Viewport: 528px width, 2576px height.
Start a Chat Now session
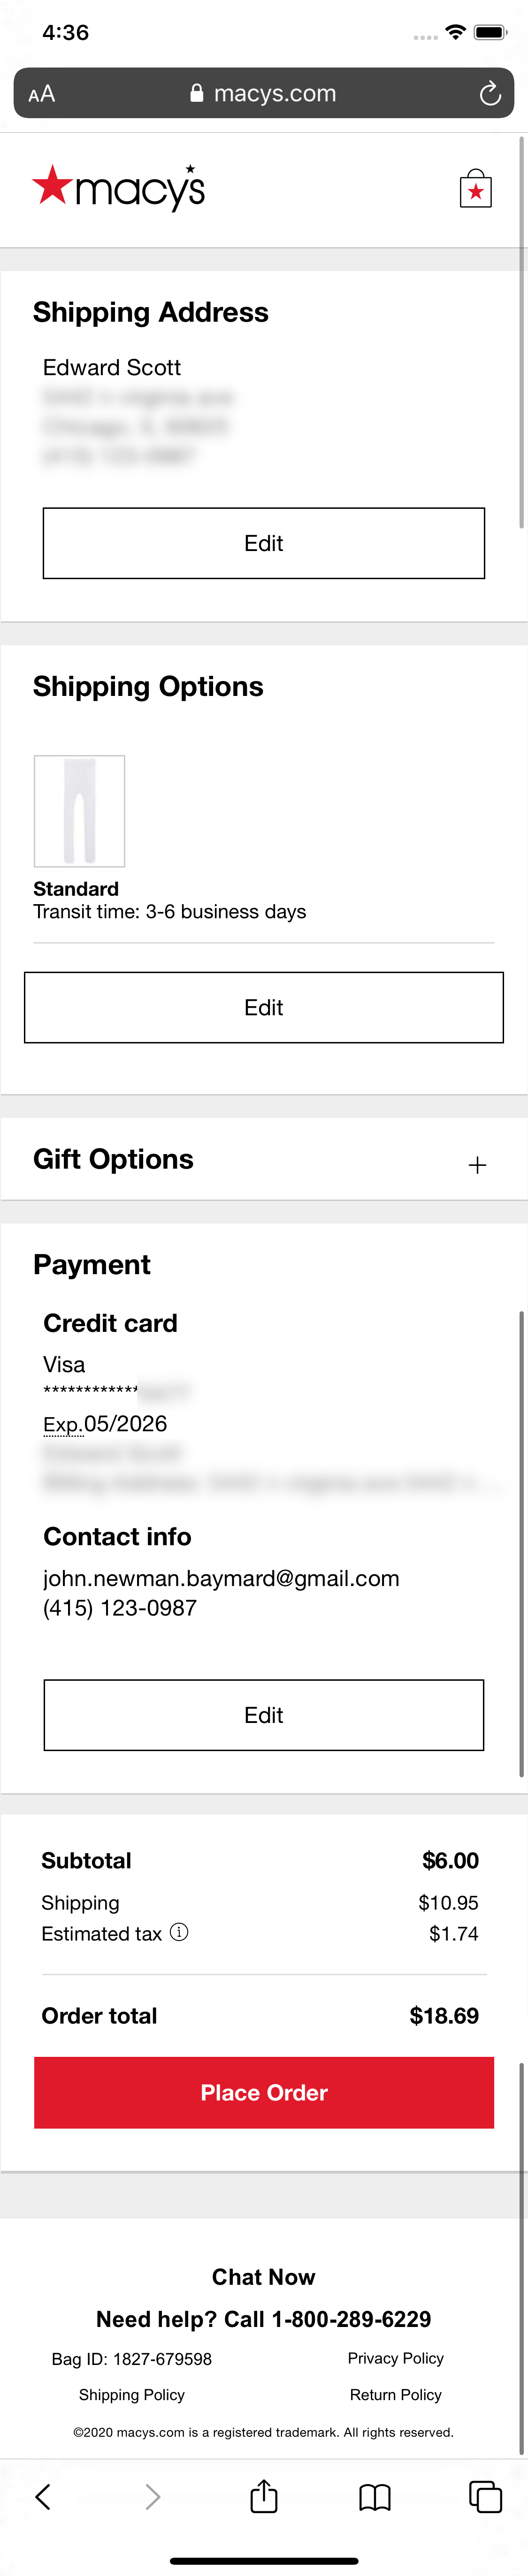[263, 2276]
